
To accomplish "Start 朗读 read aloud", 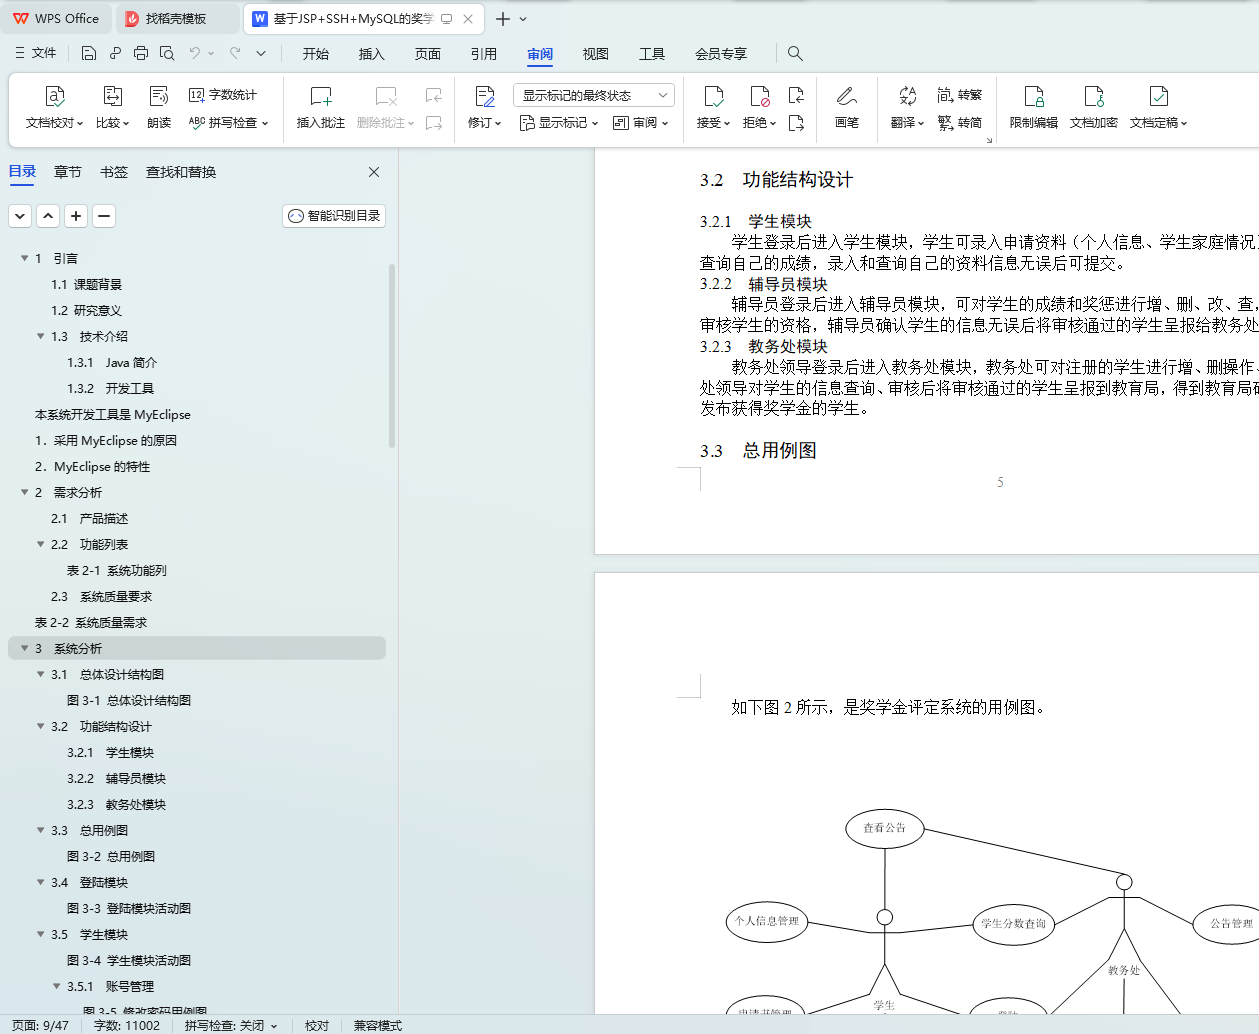I will (x=159, y=107).
